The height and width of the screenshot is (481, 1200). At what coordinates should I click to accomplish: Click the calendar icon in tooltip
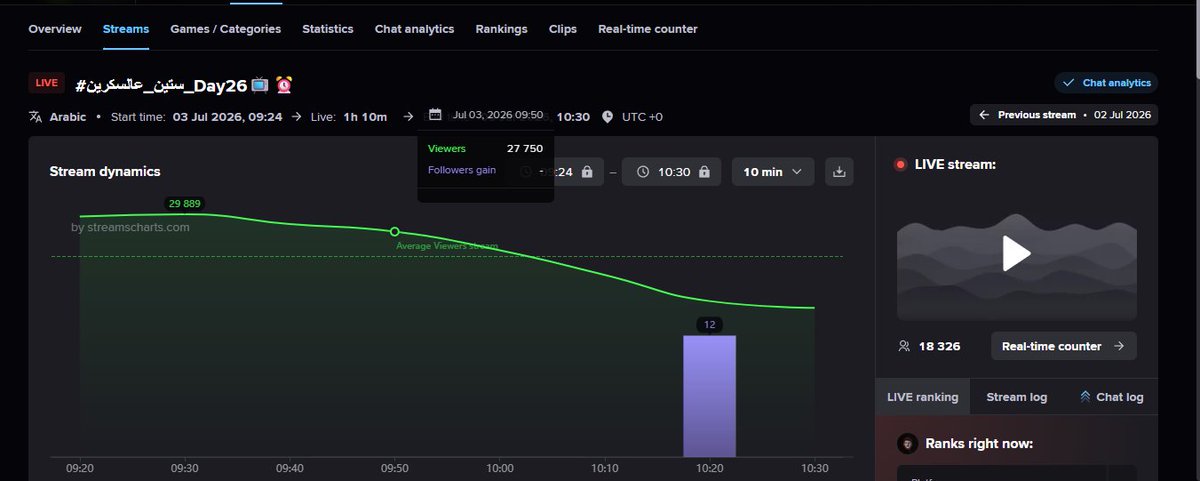click(x=435, y=114)
